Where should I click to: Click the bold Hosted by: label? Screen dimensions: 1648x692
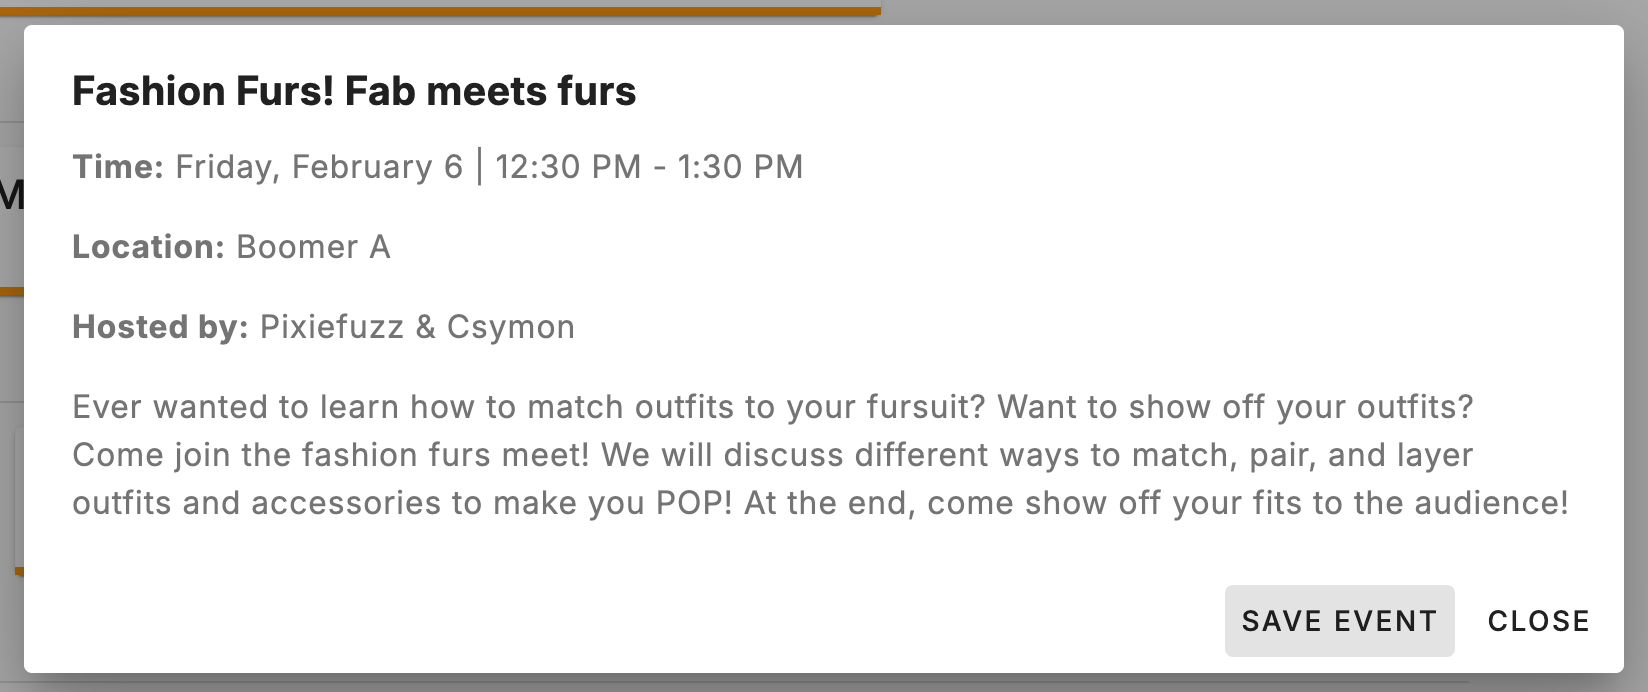pos(160,327)
